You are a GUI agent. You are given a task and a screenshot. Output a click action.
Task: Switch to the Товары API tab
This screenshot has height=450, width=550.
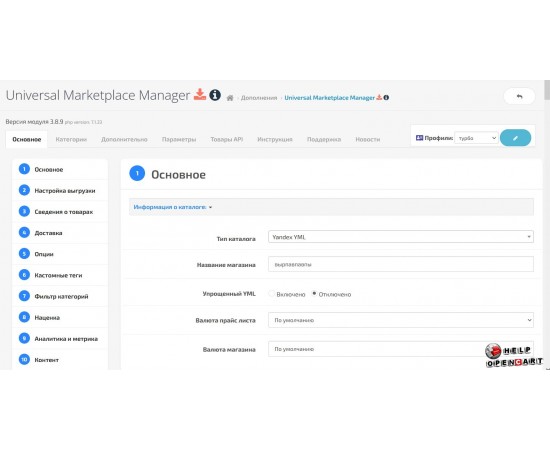pyautogui.click(x=227, y=139)
